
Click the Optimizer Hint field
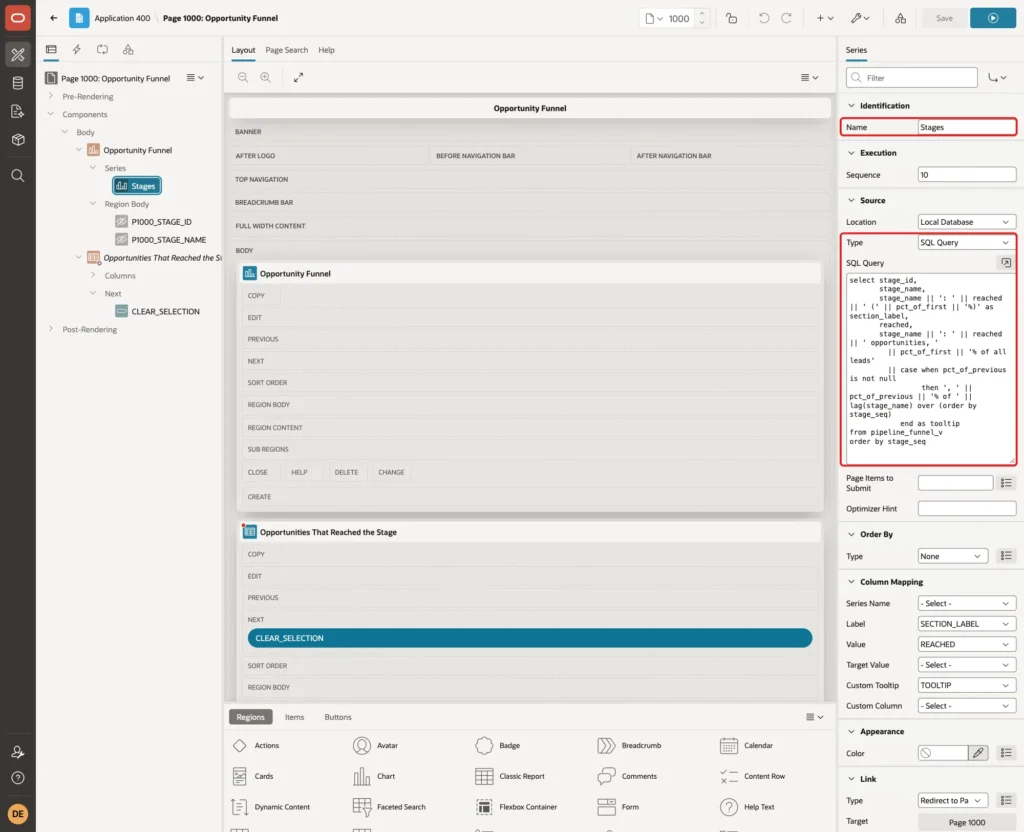pyautogui.click(x=967, y=509)
